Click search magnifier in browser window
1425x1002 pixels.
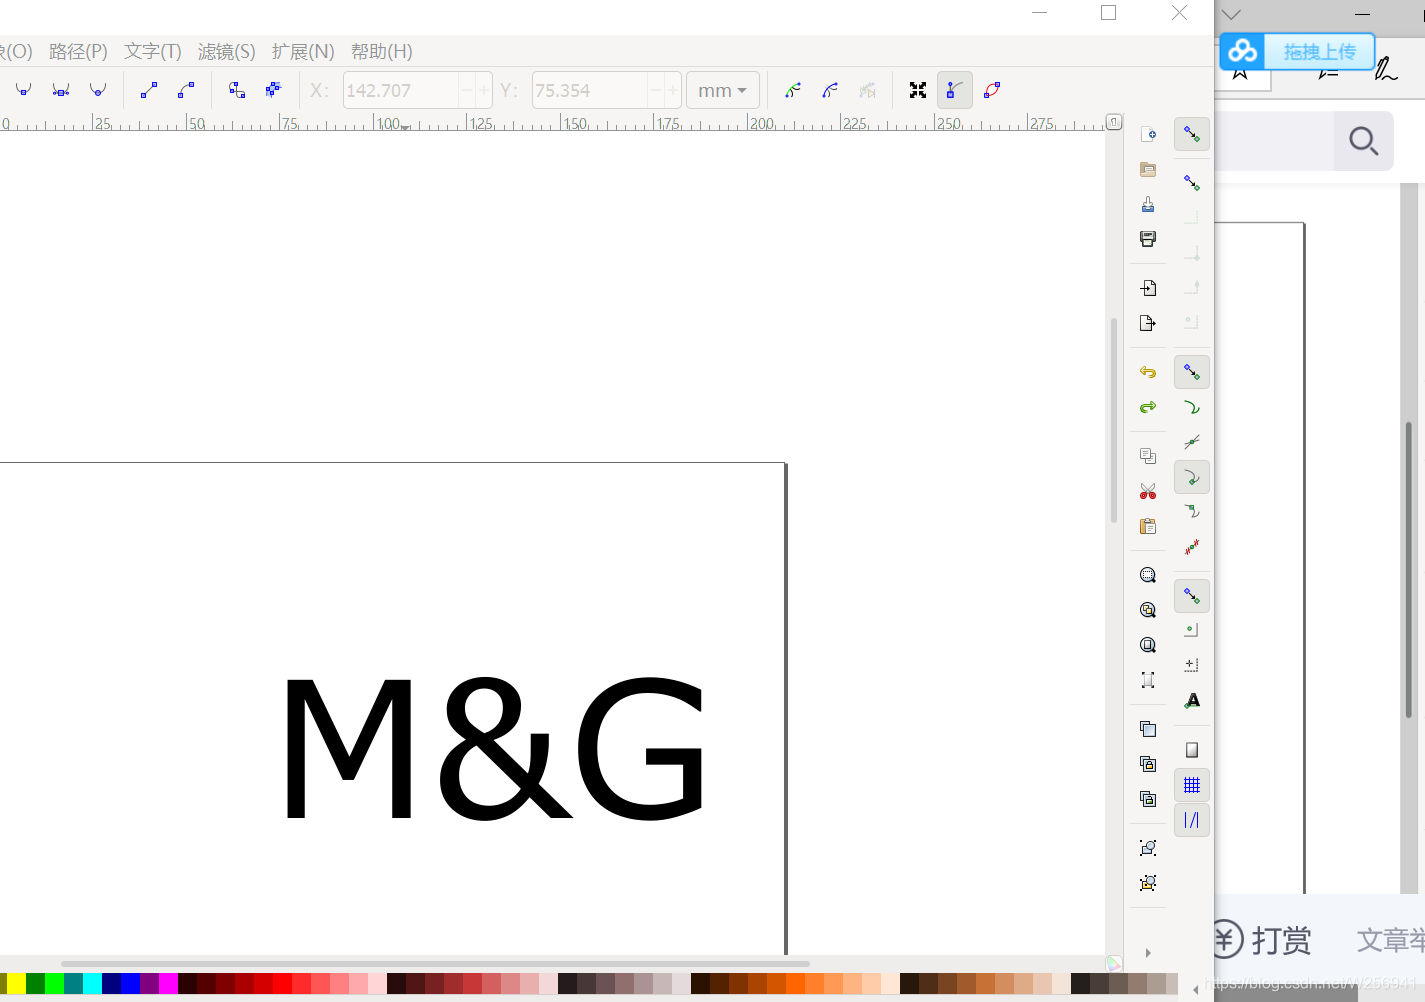pyautogui.click(x=1364, y=141)
